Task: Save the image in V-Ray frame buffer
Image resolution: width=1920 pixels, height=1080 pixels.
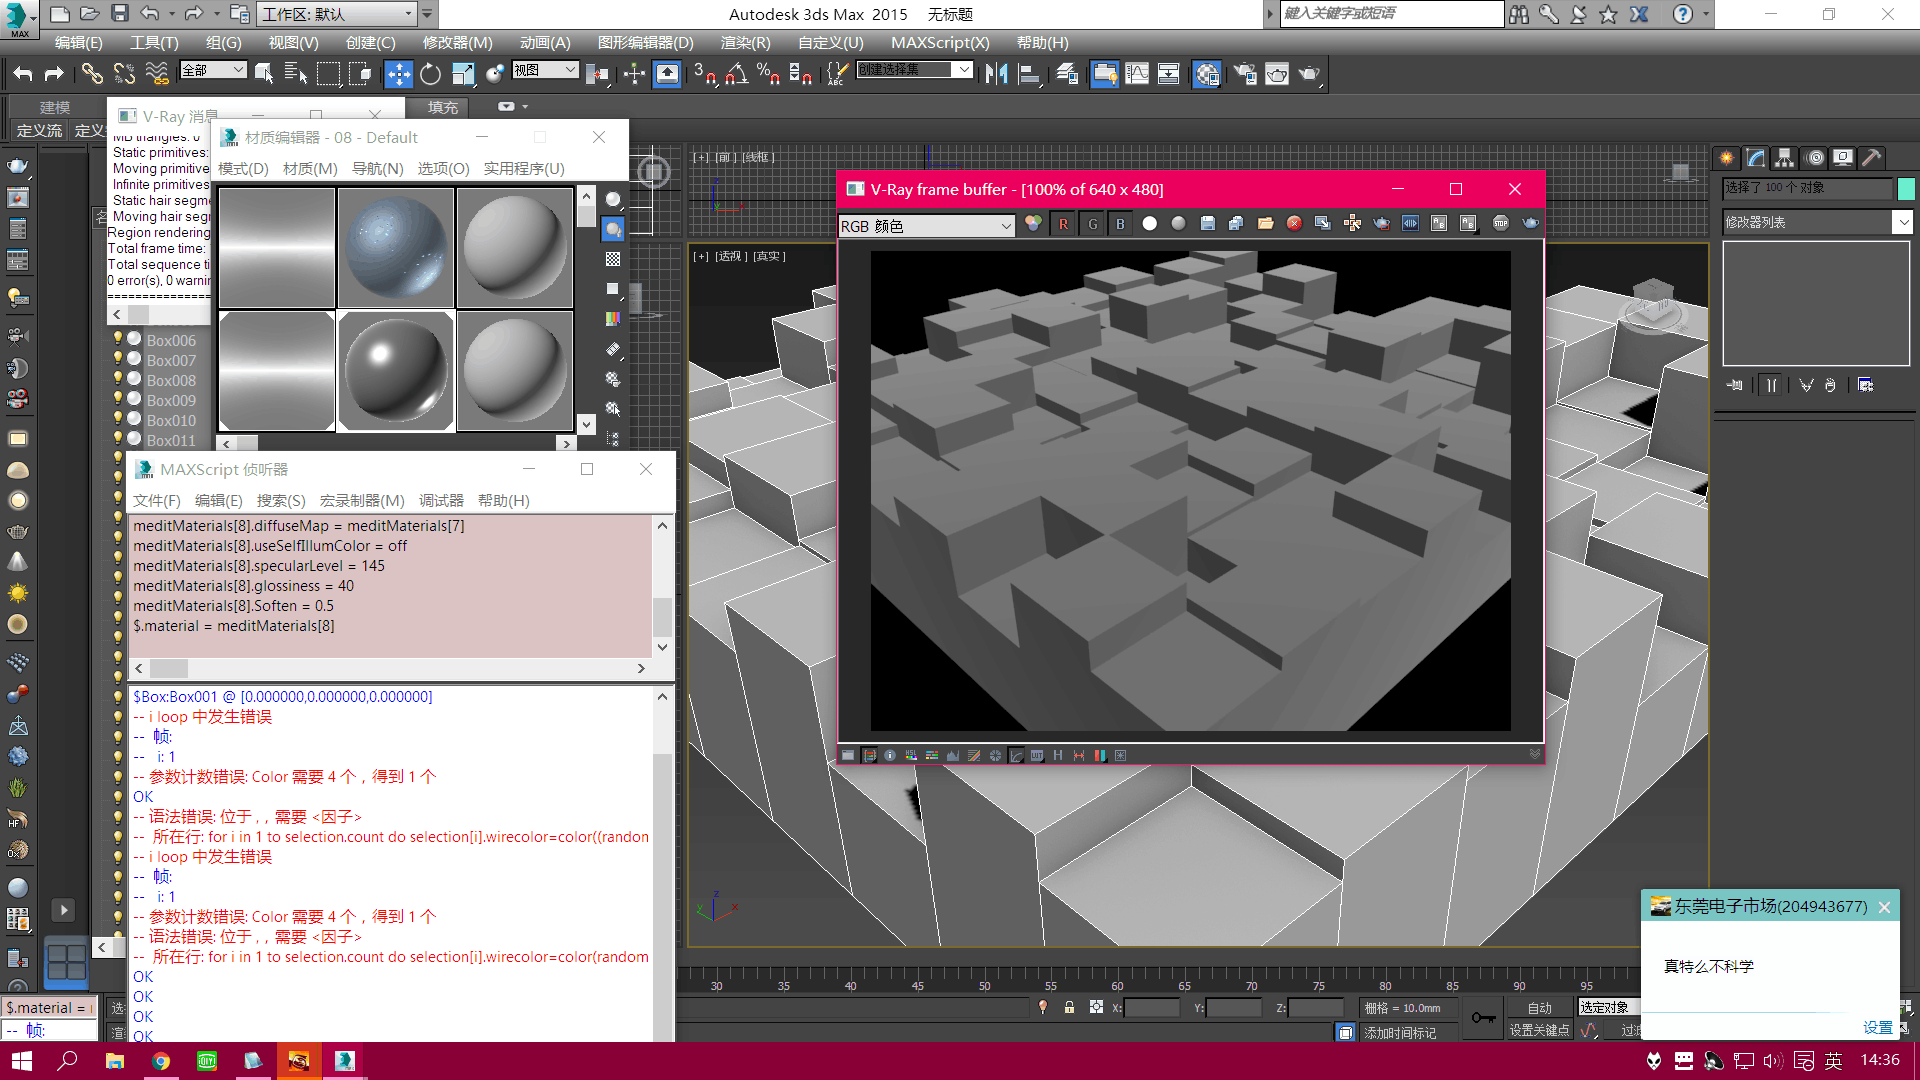Action: [1208, 224]
